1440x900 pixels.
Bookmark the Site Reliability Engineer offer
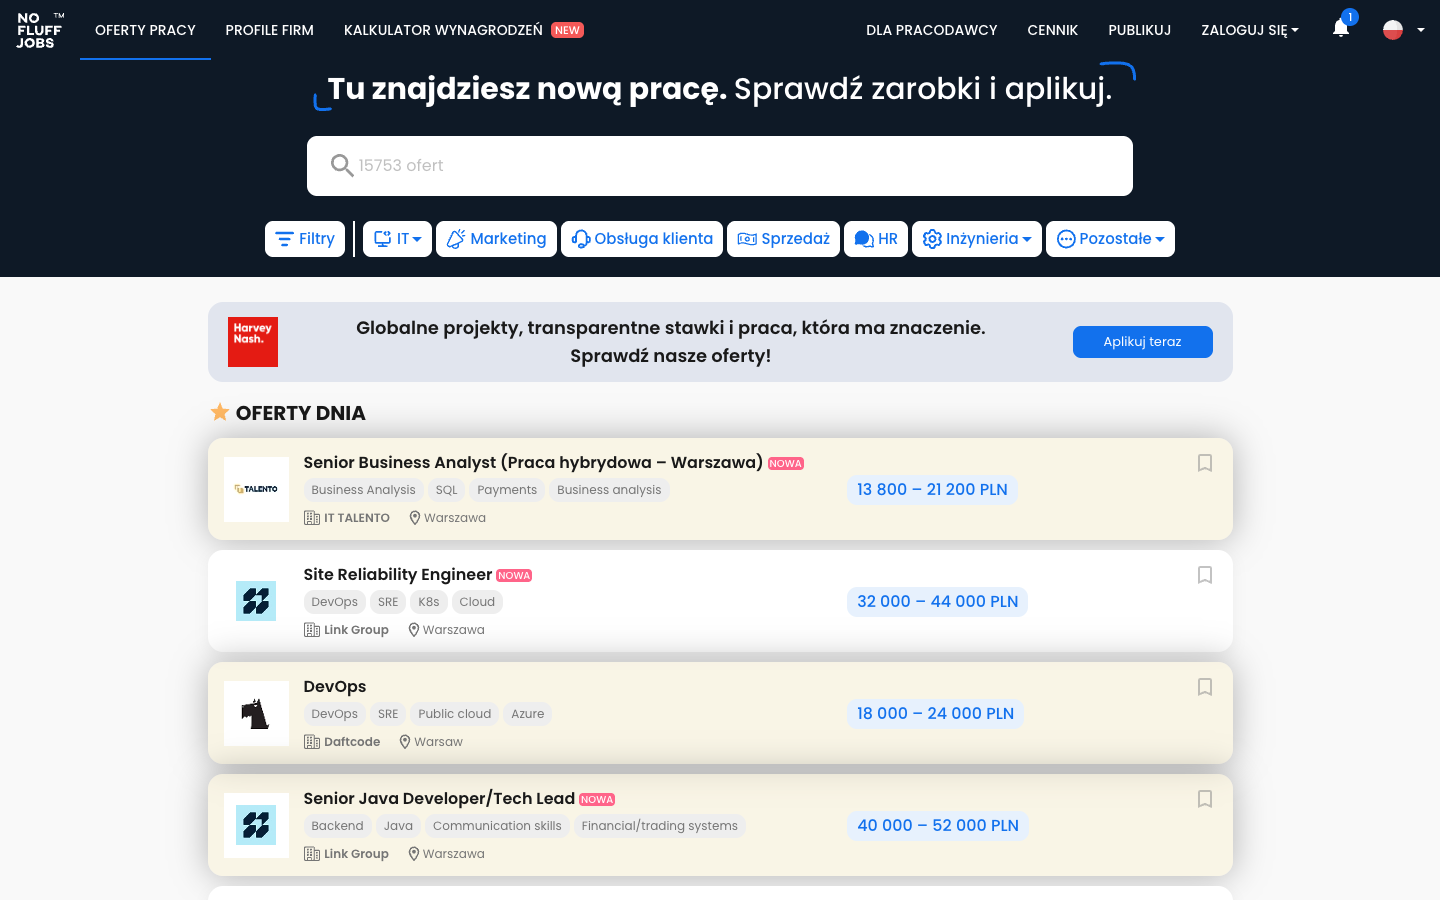1205,575
